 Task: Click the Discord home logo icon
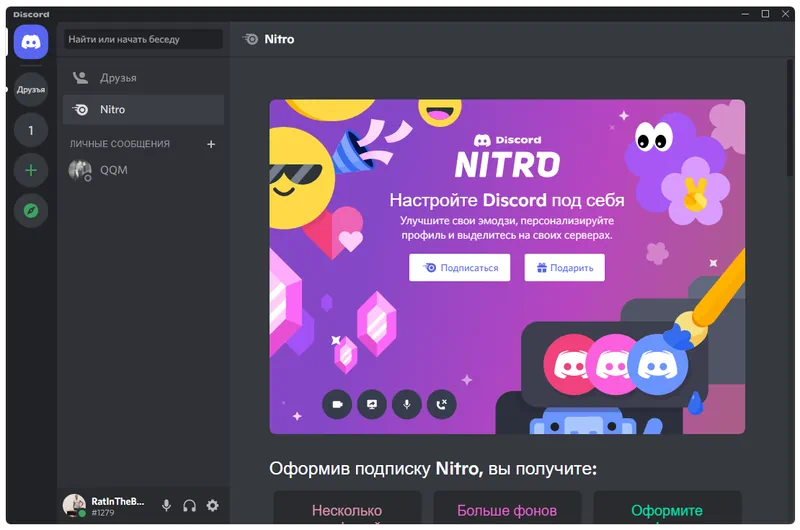pyautogui.click(x=31, y=43)
